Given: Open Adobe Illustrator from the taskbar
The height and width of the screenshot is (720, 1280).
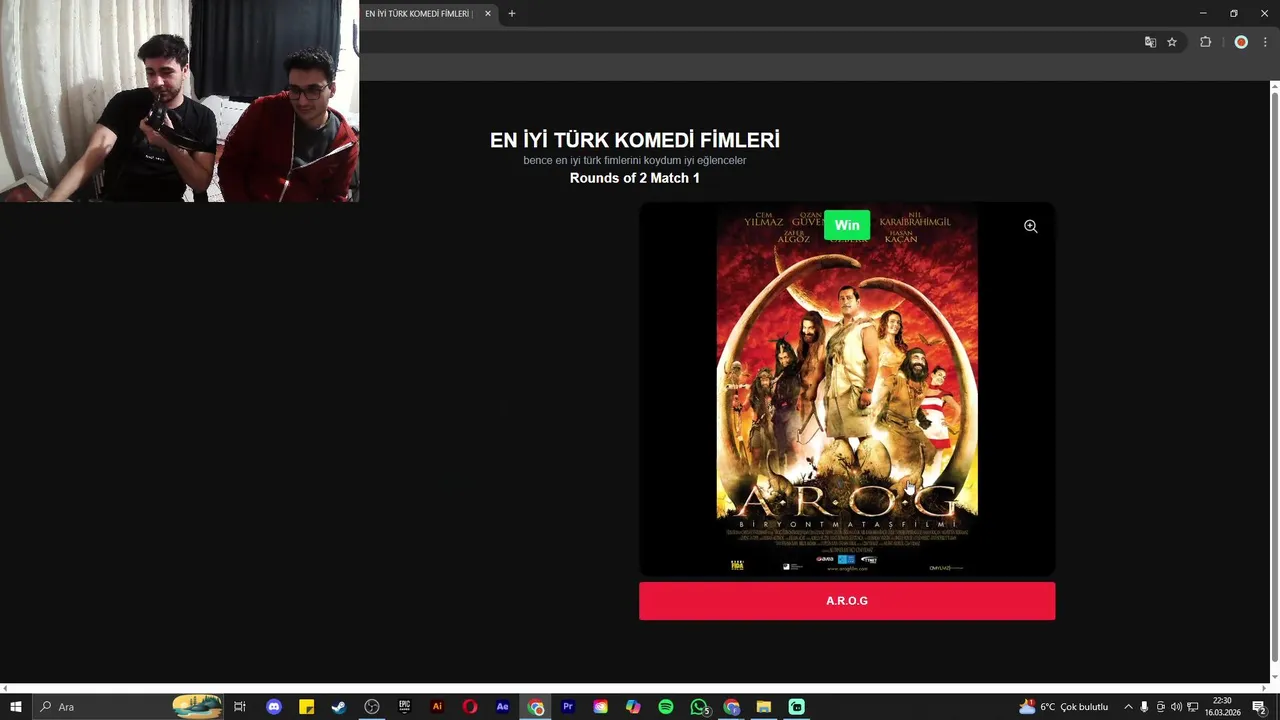Looking at the screenshot, I should tap(437, 707).
